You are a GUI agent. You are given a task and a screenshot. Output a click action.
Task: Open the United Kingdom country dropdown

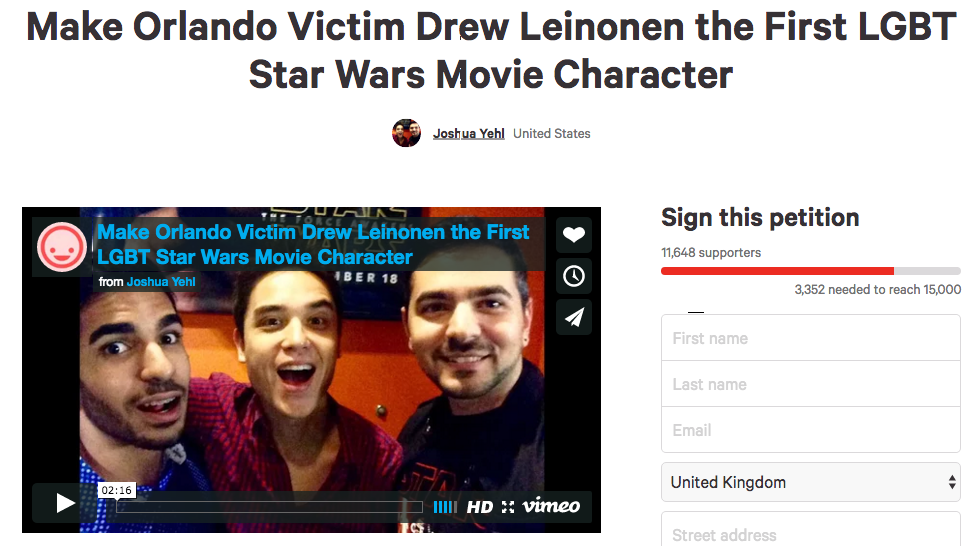(x=811, y=482)
